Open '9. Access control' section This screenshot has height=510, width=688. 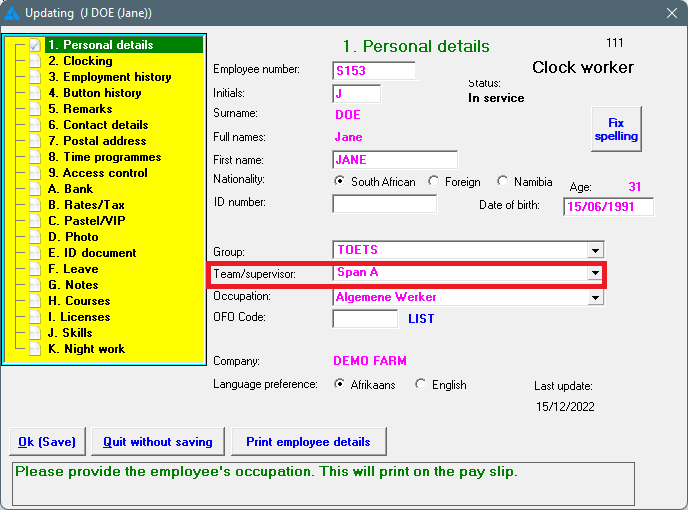[x=98, y=173]
